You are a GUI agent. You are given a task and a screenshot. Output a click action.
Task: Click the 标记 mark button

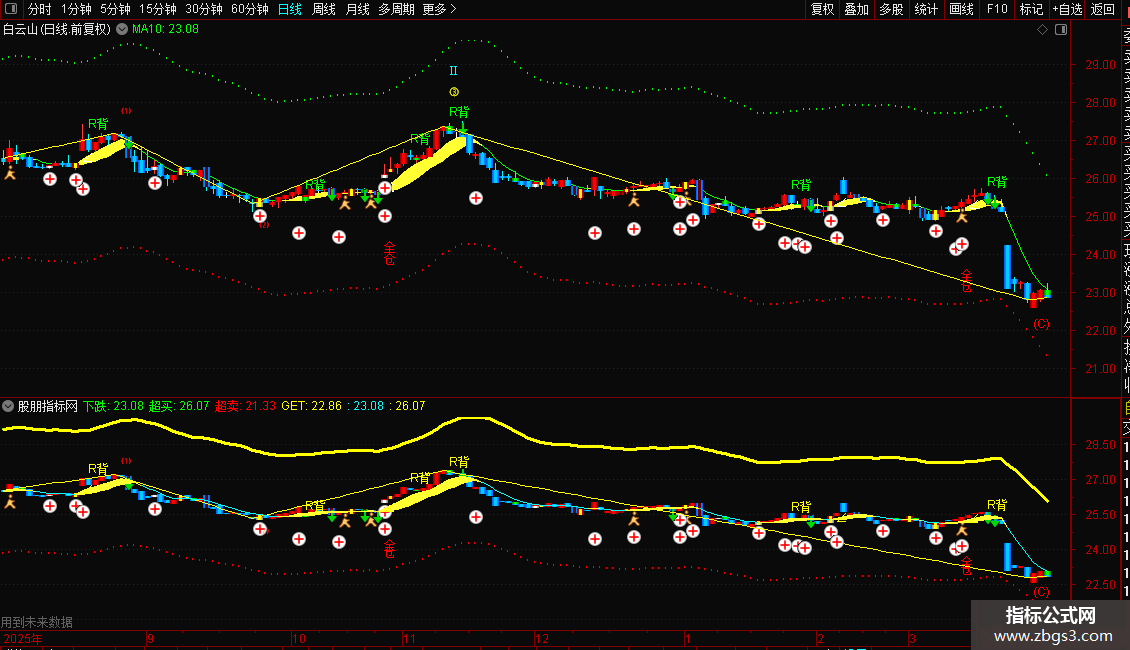tap(1031, 9)
